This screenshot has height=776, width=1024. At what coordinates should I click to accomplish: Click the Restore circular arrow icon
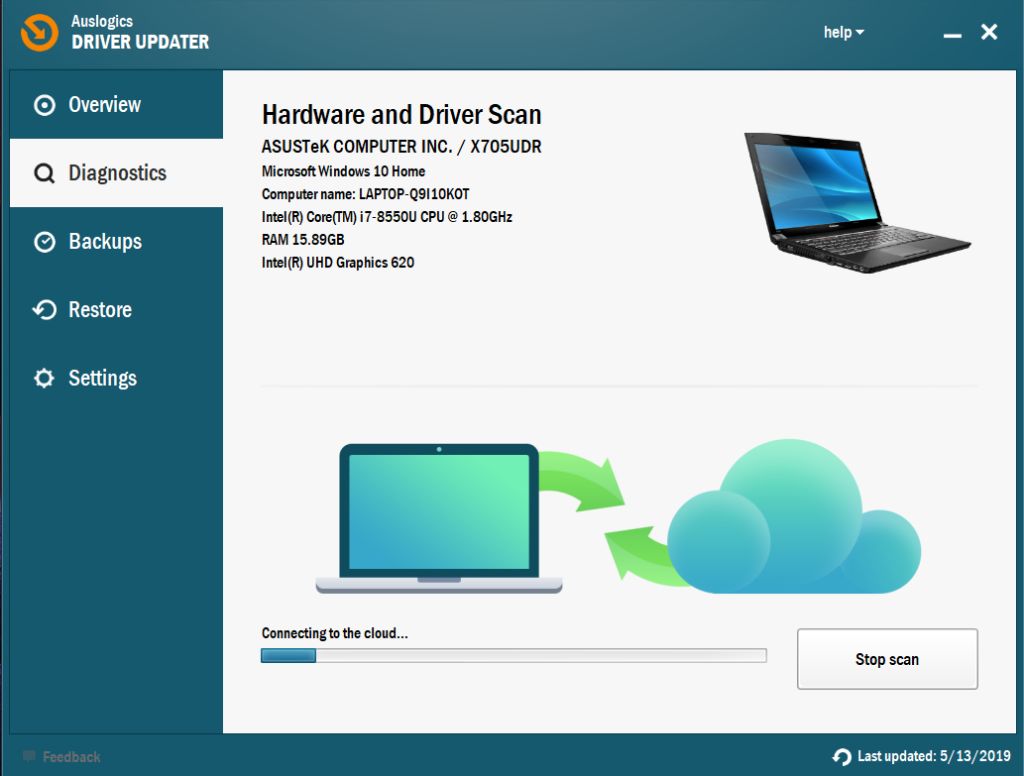(x=44, y=310)
